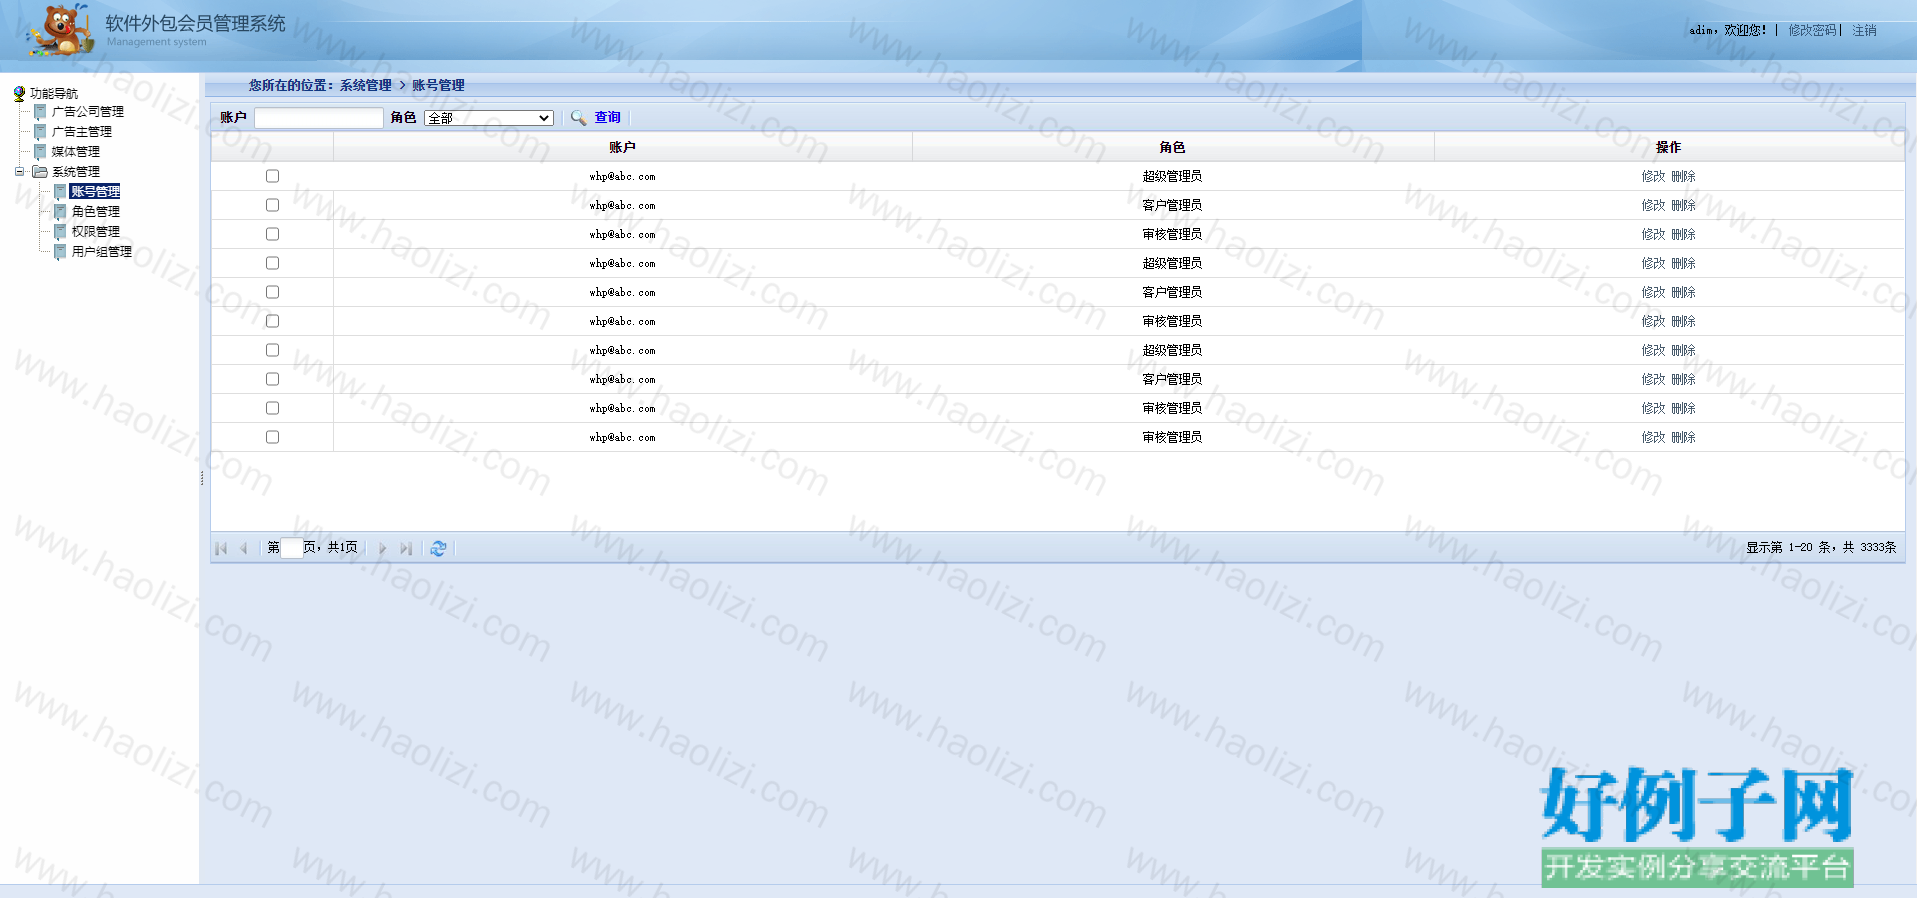Tick the checkbox of the third row
This screenshot has width=1917, height=898.
click(272, 234)
